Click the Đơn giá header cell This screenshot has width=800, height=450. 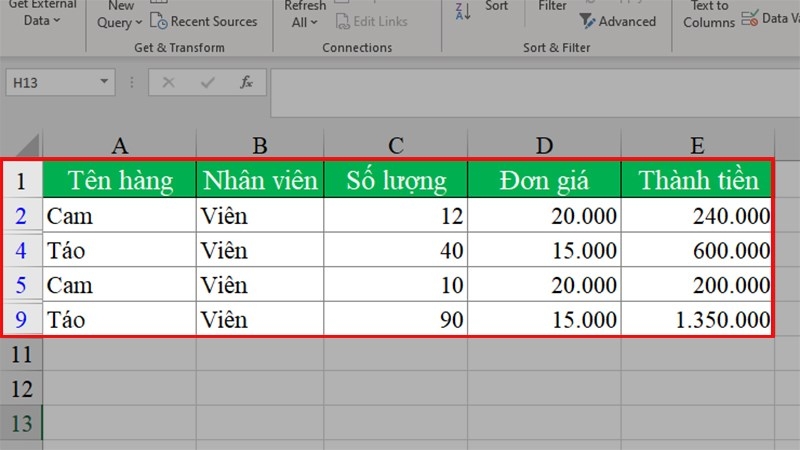pyautogui.click(x=544, y=180)
